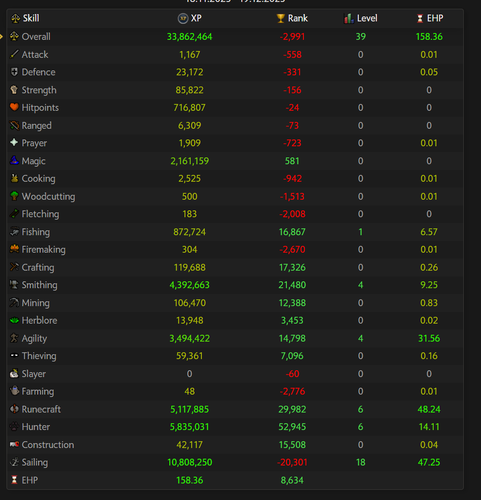
Task: Click the Mining pickaxe icon
Action: coord(14,302)
